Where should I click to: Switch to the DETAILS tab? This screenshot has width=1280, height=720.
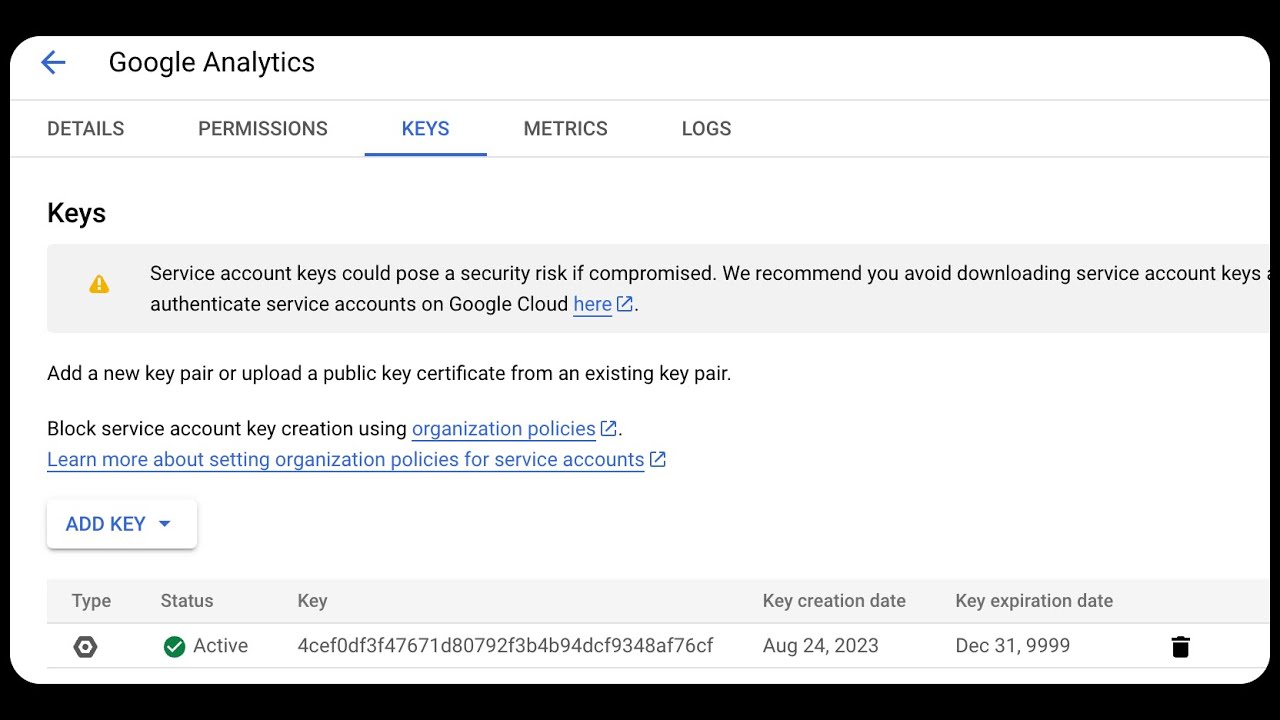coord(86,129)
